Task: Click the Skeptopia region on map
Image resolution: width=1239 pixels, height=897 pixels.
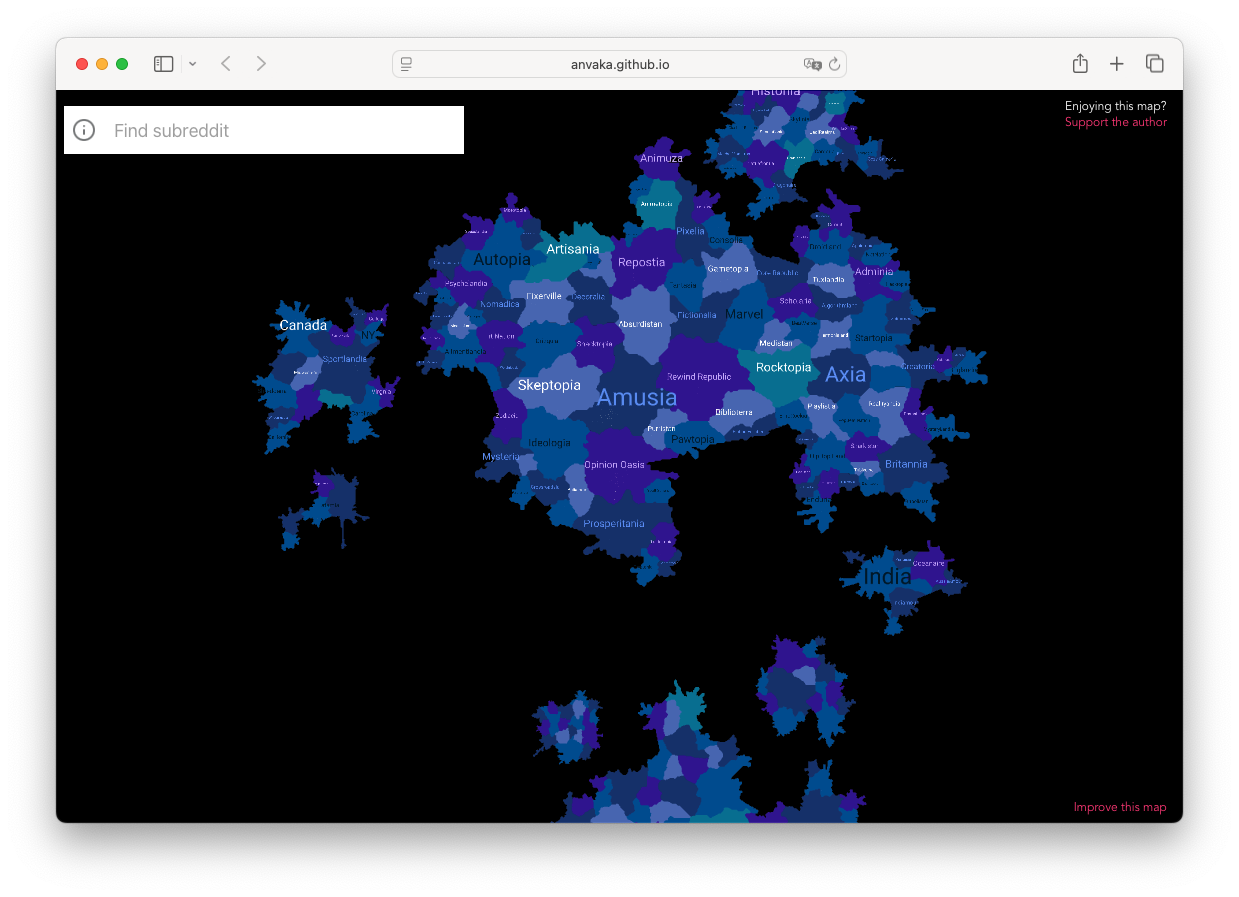Action: tap(549, 385)
